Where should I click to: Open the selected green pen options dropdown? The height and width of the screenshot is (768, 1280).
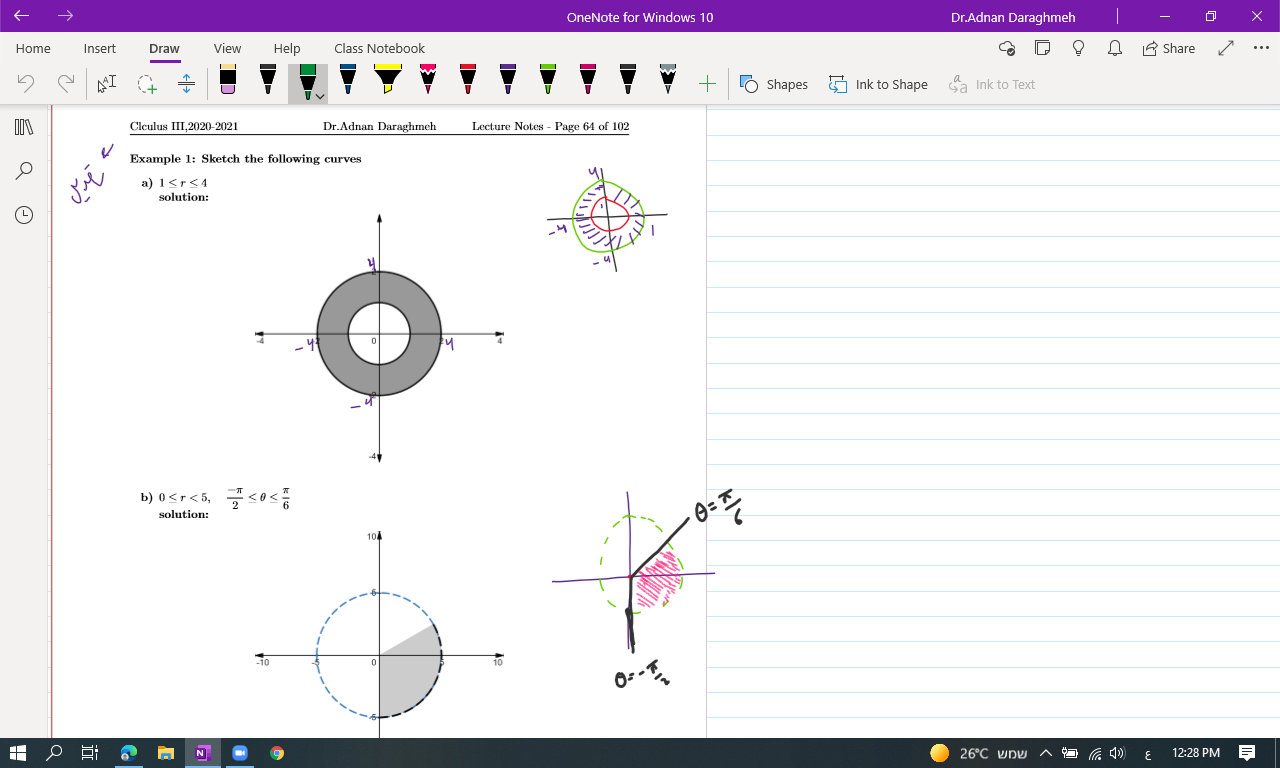pos(319,96)
